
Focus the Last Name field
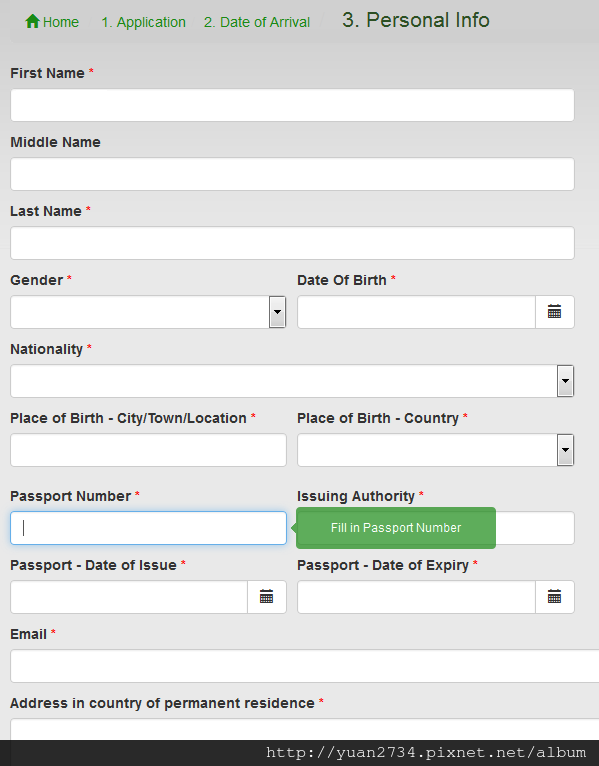(292, 243)
